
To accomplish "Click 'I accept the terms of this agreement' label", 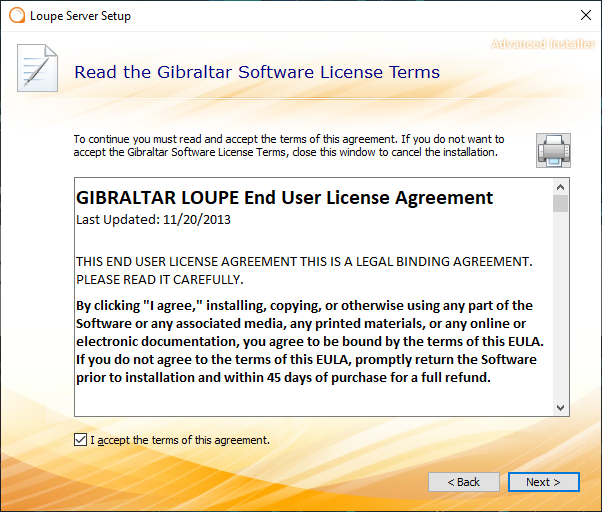I will click(180, 440).
